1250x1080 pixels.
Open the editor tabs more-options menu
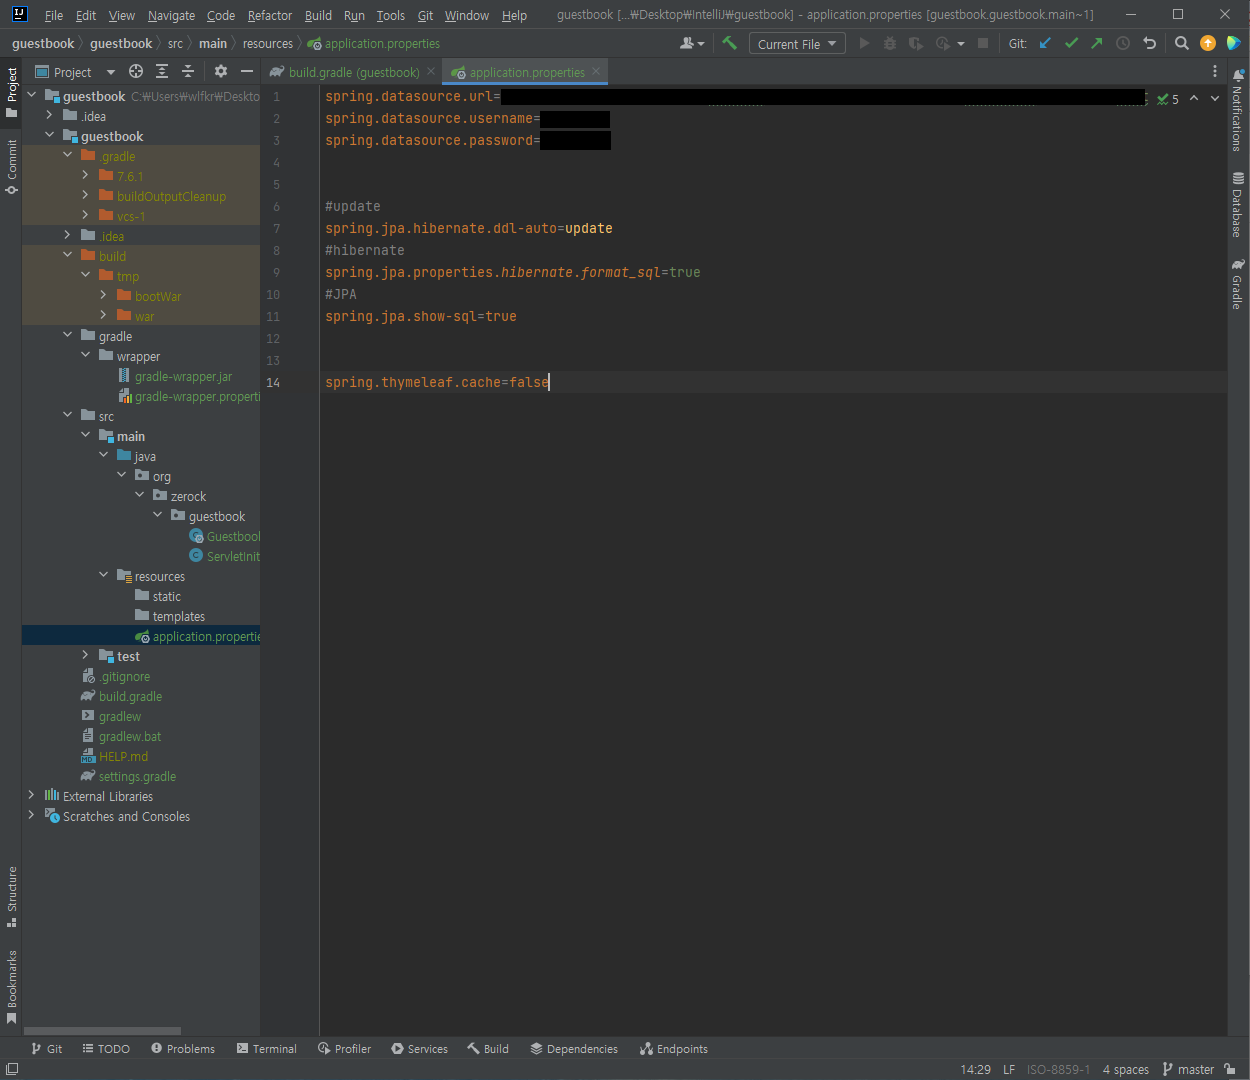click(x=1215, y=71)
